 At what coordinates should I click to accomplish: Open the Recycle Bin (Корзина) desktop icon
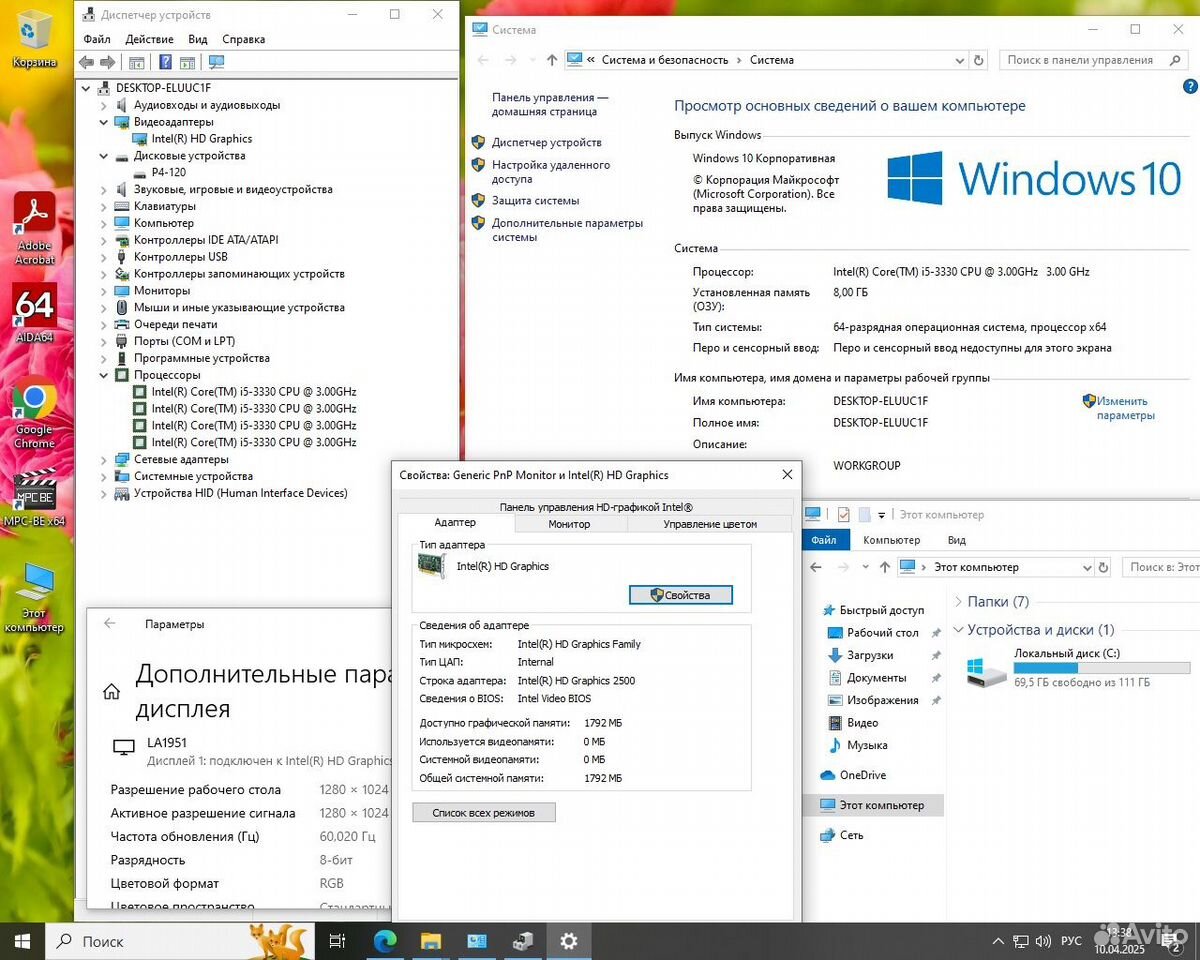[x=35, y=40]
